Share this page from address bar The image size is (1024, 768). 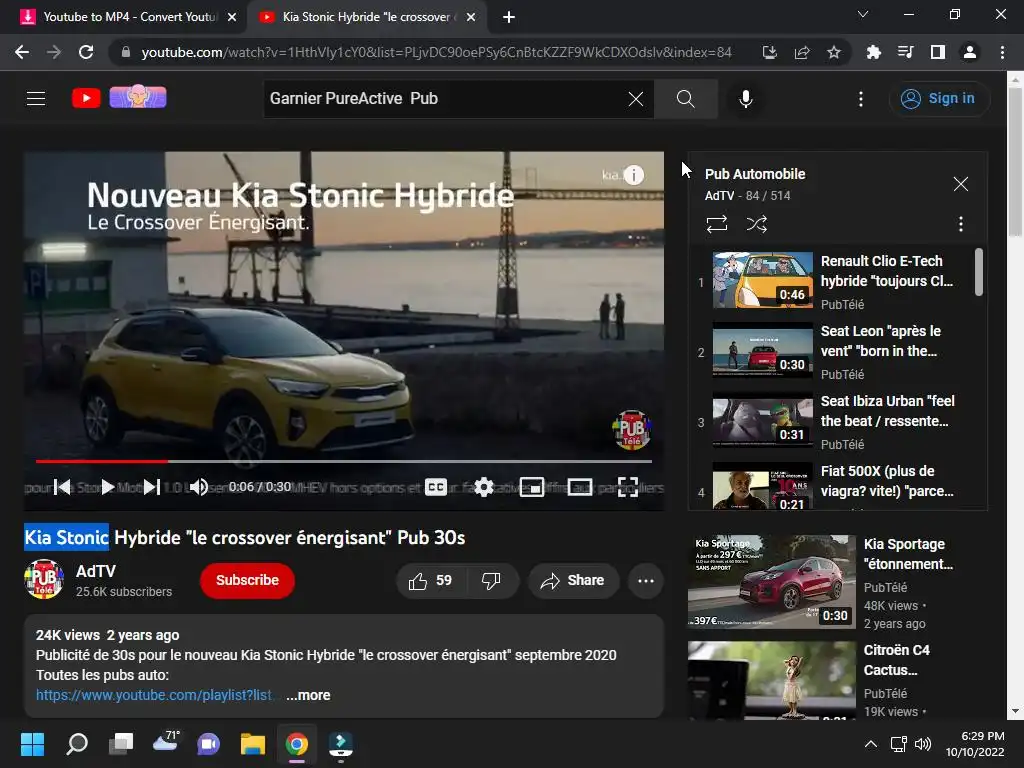click(802, 52)
